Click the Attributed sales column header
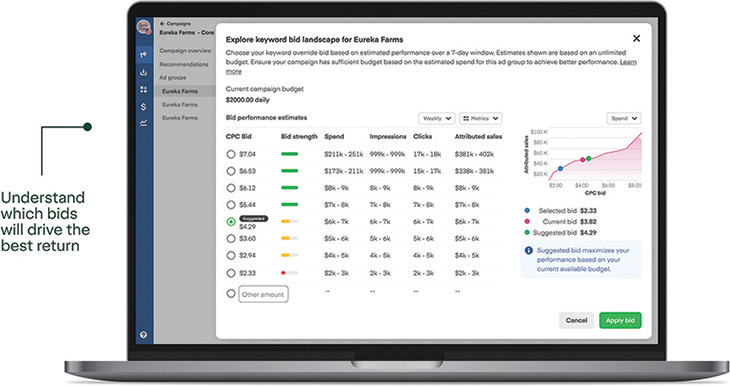The image size is (730, 387). (x=478, y=136)
